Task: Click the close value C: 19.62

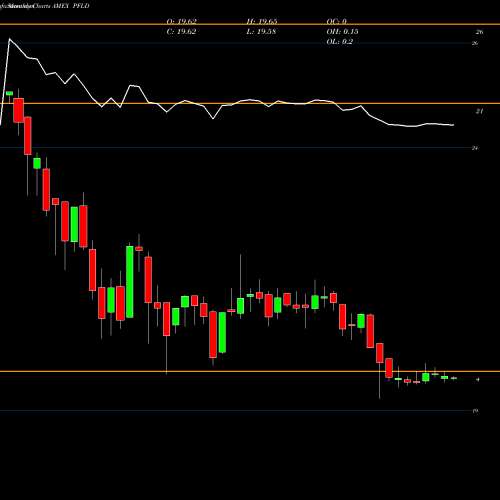Action: click(x=181, y=32)
